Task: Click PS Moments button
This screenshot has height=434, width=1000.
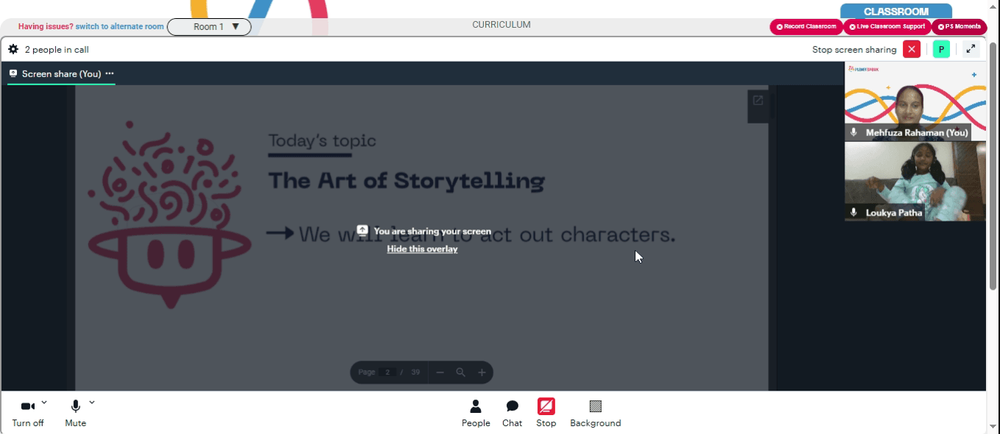Action: tap(959, 27)
